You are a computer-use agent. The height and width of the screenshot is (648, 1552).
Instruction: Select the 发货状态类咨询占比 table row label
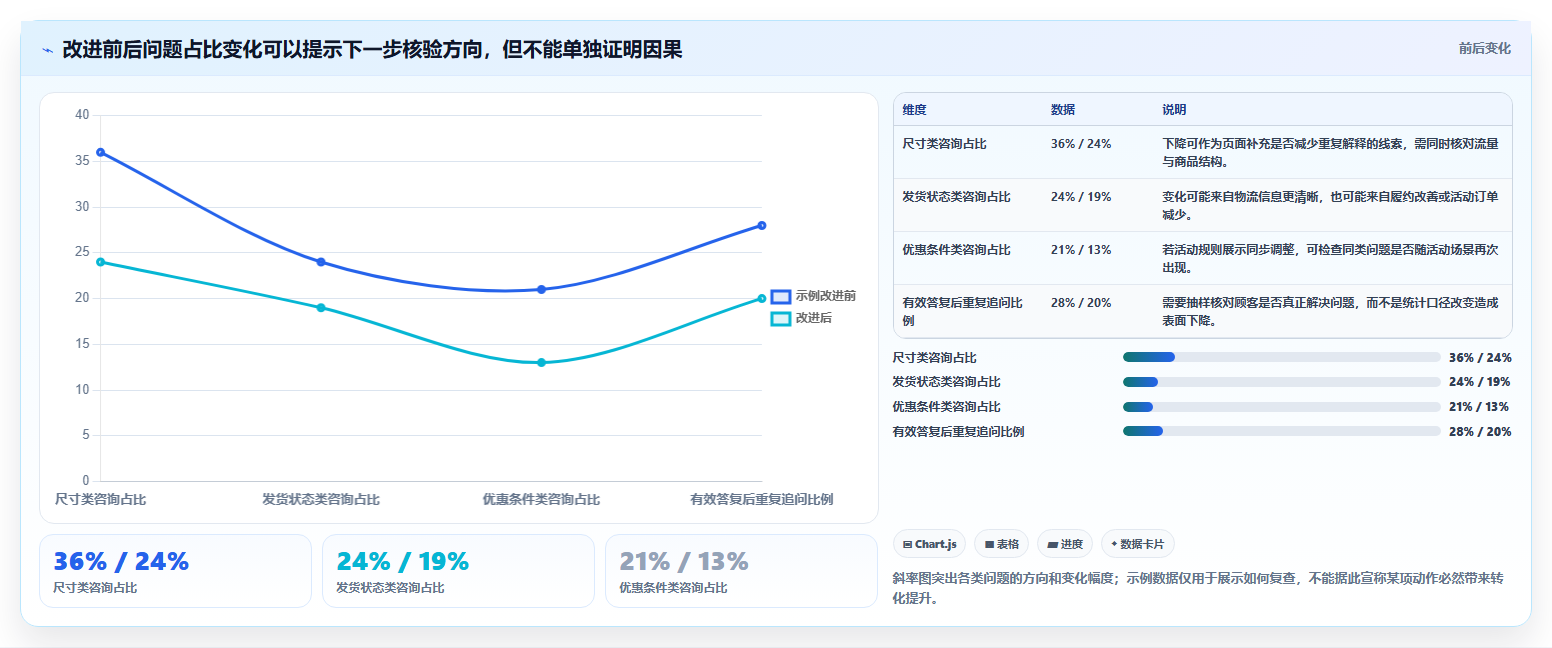[956, 197]
